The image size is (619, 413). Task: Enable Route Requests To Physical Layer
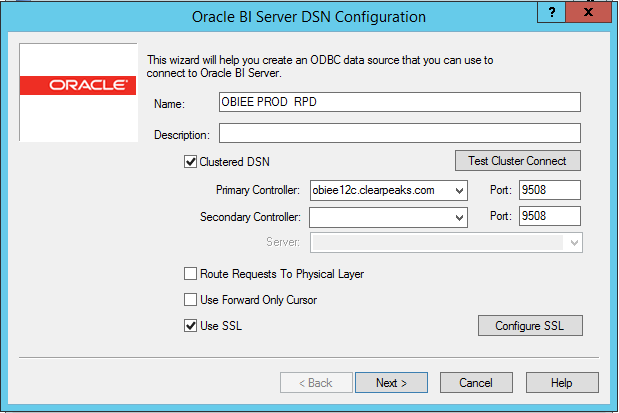[190, 274]
